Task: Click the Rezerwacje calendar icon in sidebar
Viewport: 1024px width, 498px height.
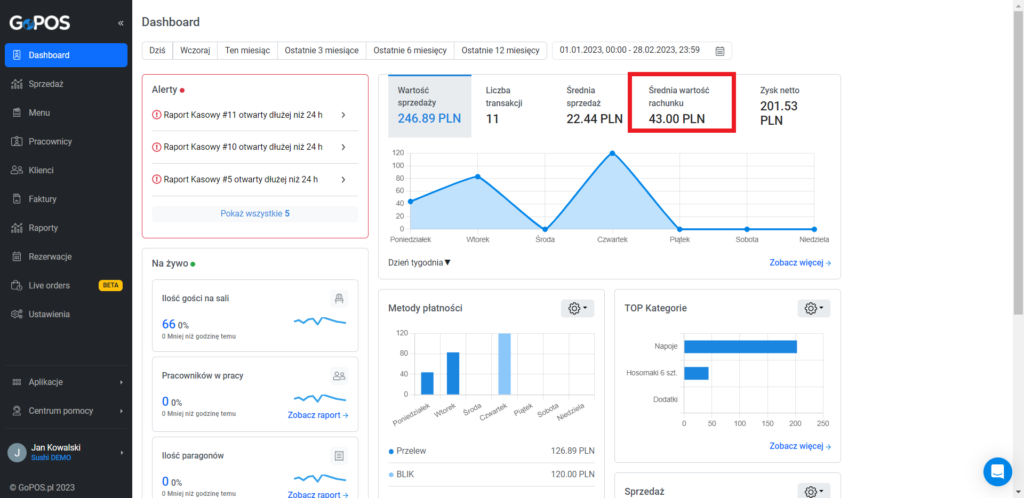Action: pos(18,257)
